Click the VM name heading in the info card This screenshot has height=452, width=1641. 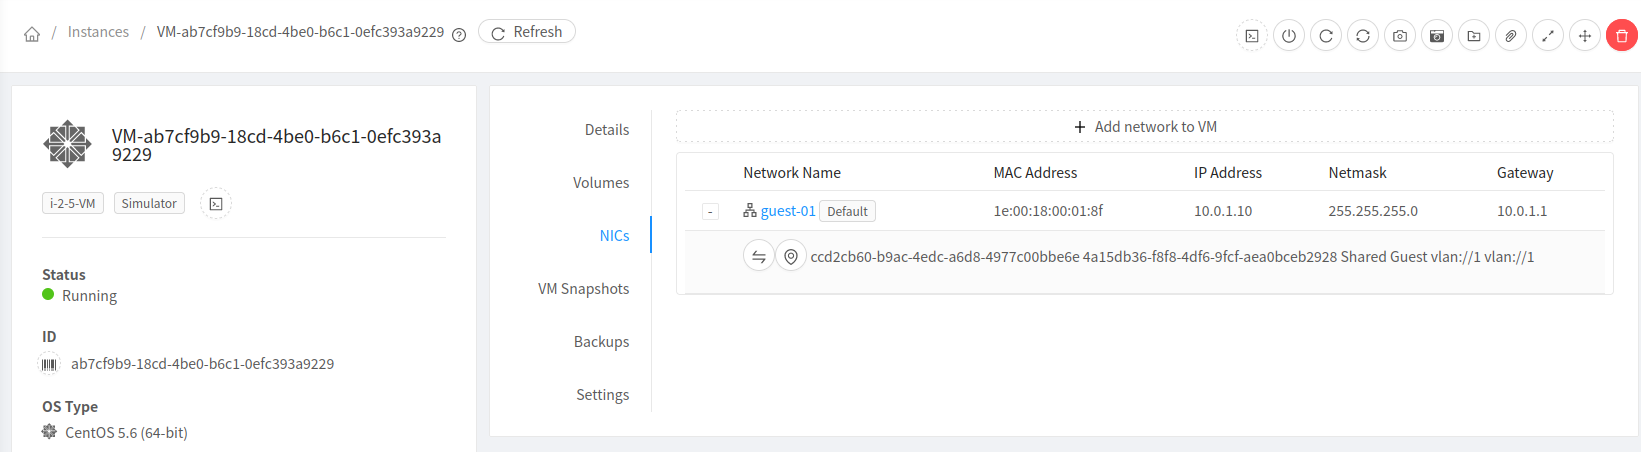276,145
